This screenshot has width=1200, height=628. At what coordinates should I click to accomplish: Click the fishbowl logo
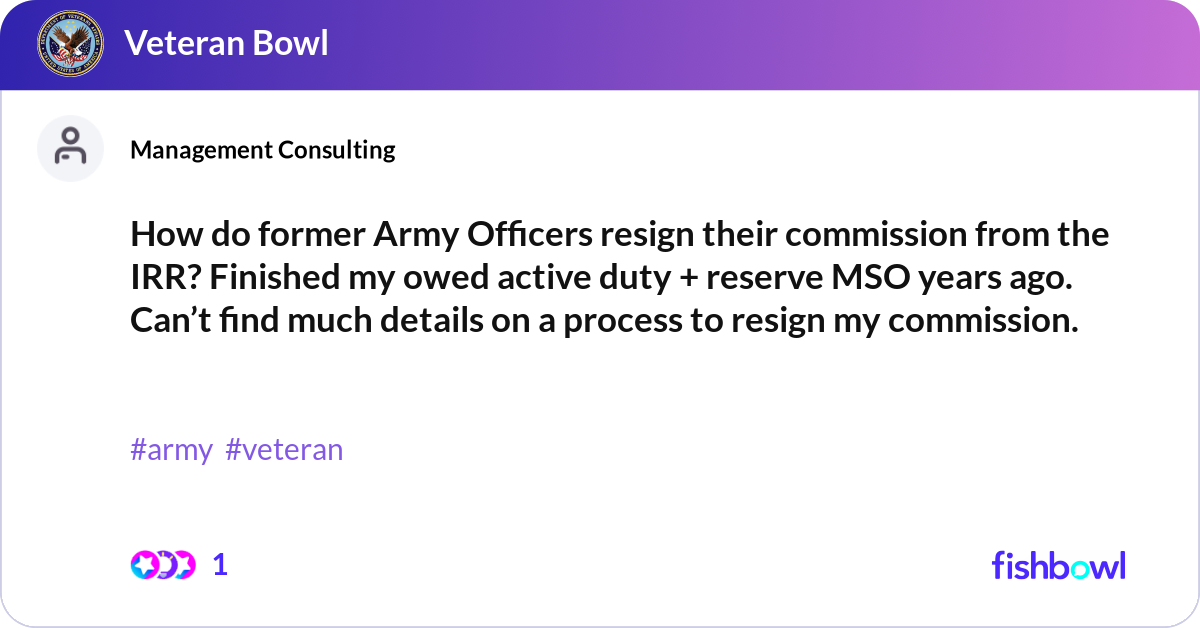pyautogui.click(x=1058, y=565)
